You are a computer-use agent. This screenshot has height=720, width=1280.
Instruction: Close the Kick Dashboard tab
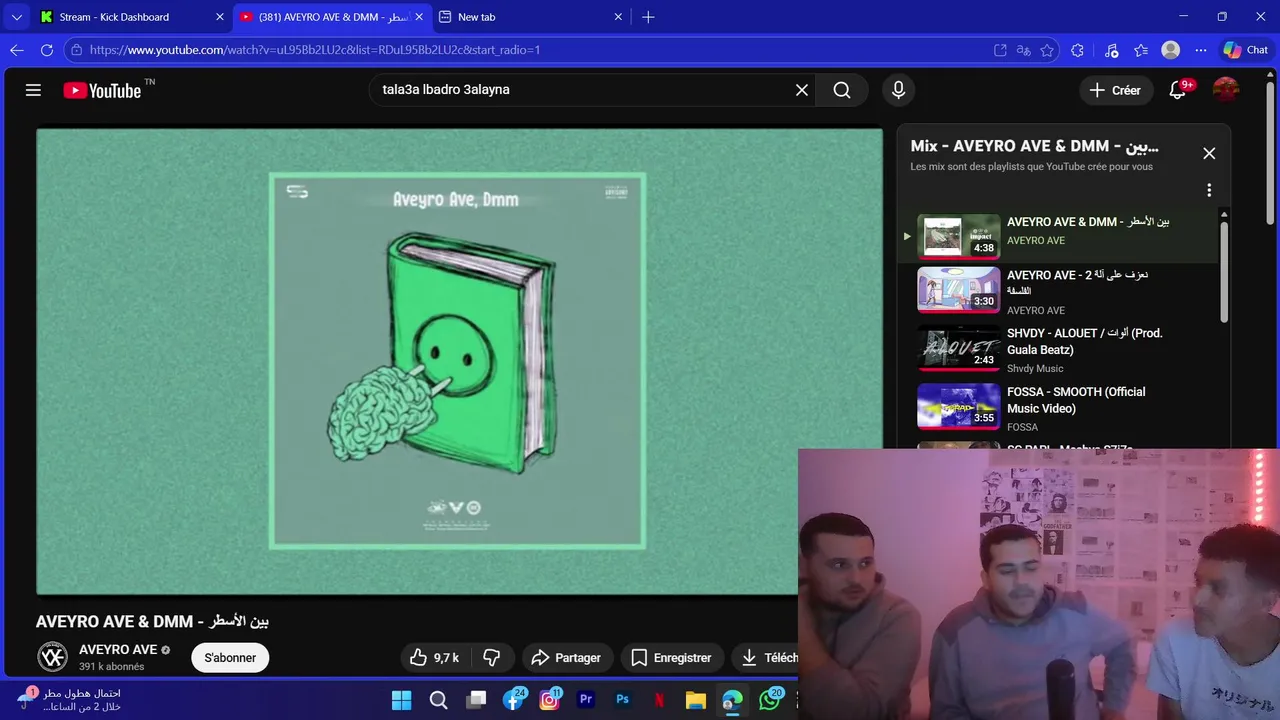220,17
